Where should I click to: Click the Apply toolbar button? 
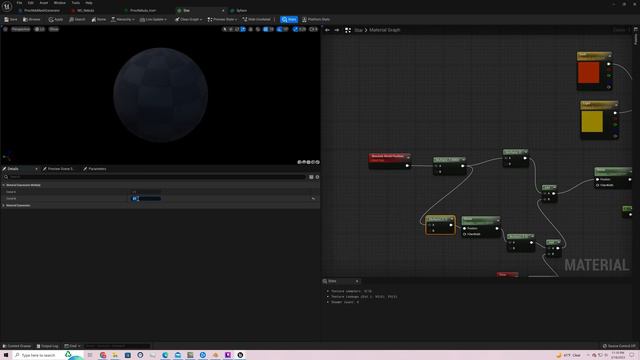[56, 20]
